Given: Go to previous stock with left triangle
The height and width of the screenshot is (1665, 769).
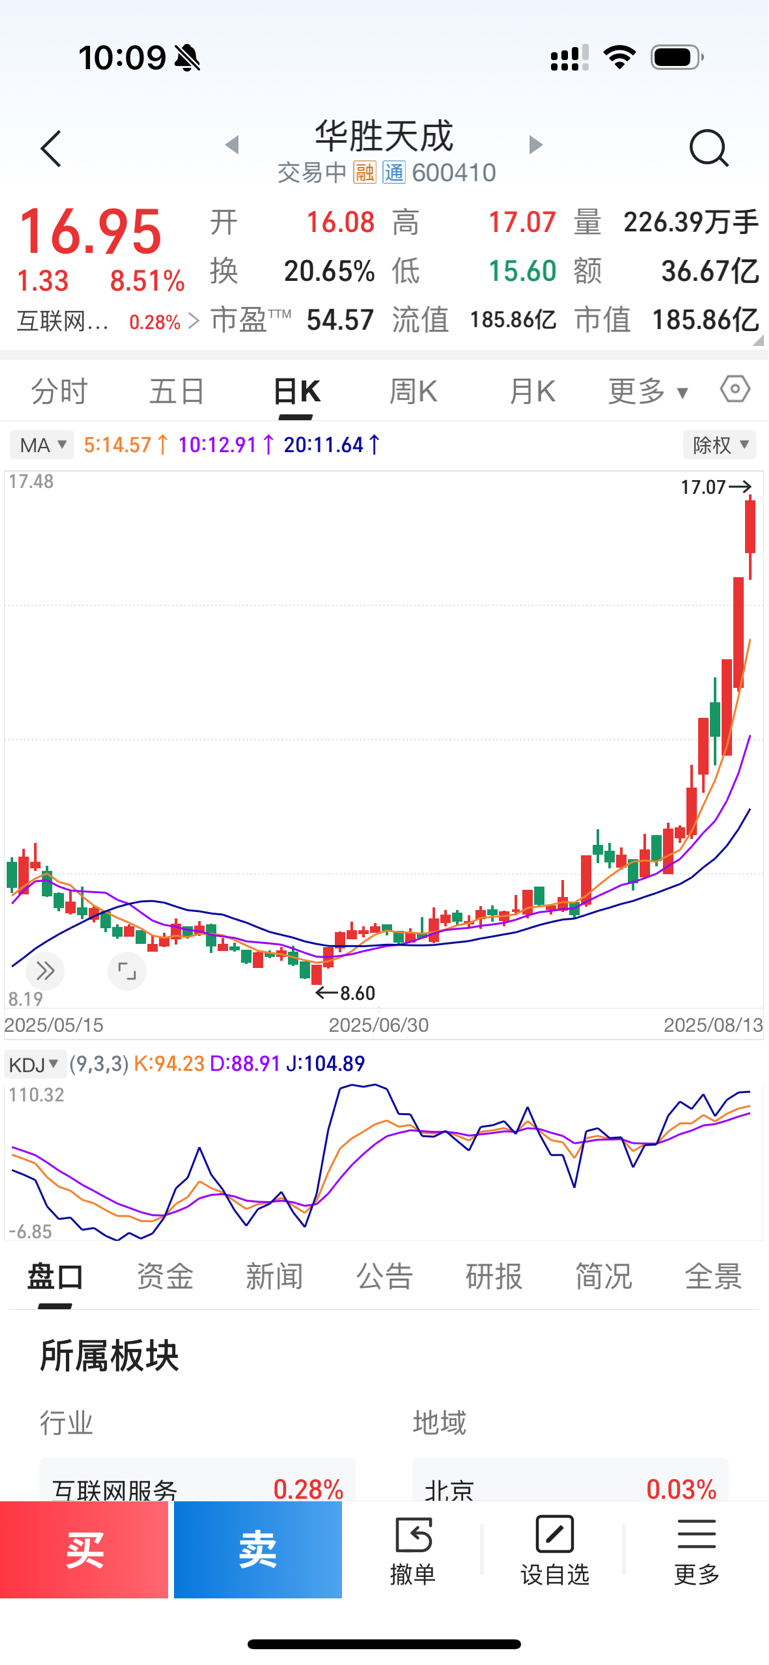Looking at the screenshot, I should (x=232, y=145).
